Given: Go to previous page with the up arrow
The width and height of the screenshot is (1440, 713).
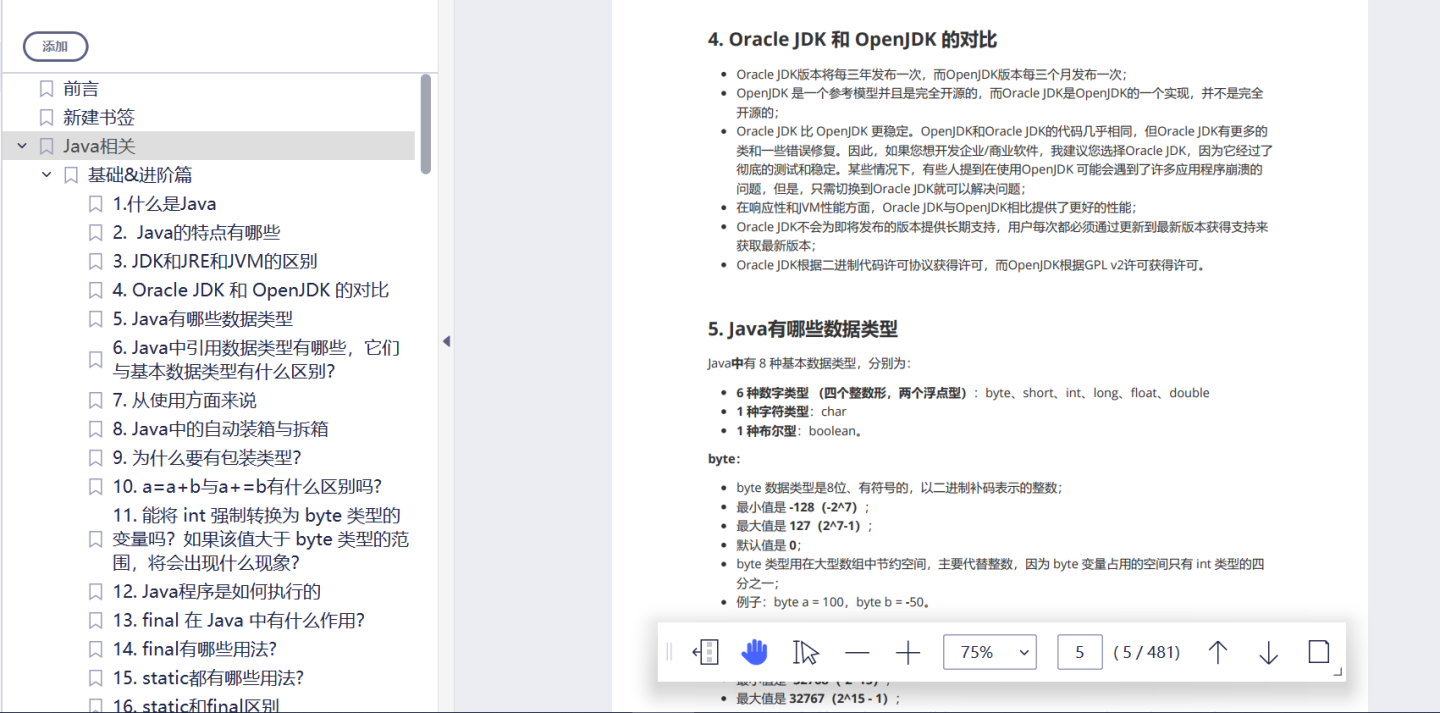Looking at the screenshot, I should coord(1218,651).
